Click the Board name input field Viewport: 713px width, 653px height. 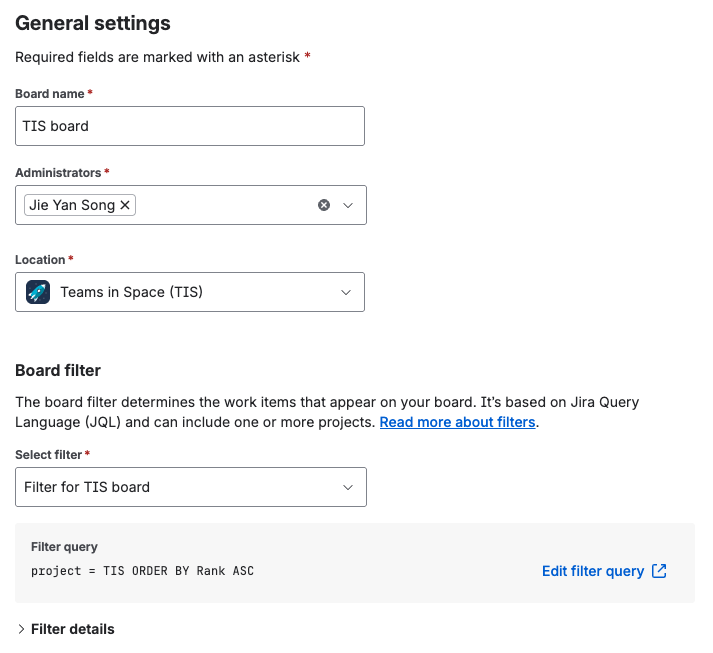(190, 126)
